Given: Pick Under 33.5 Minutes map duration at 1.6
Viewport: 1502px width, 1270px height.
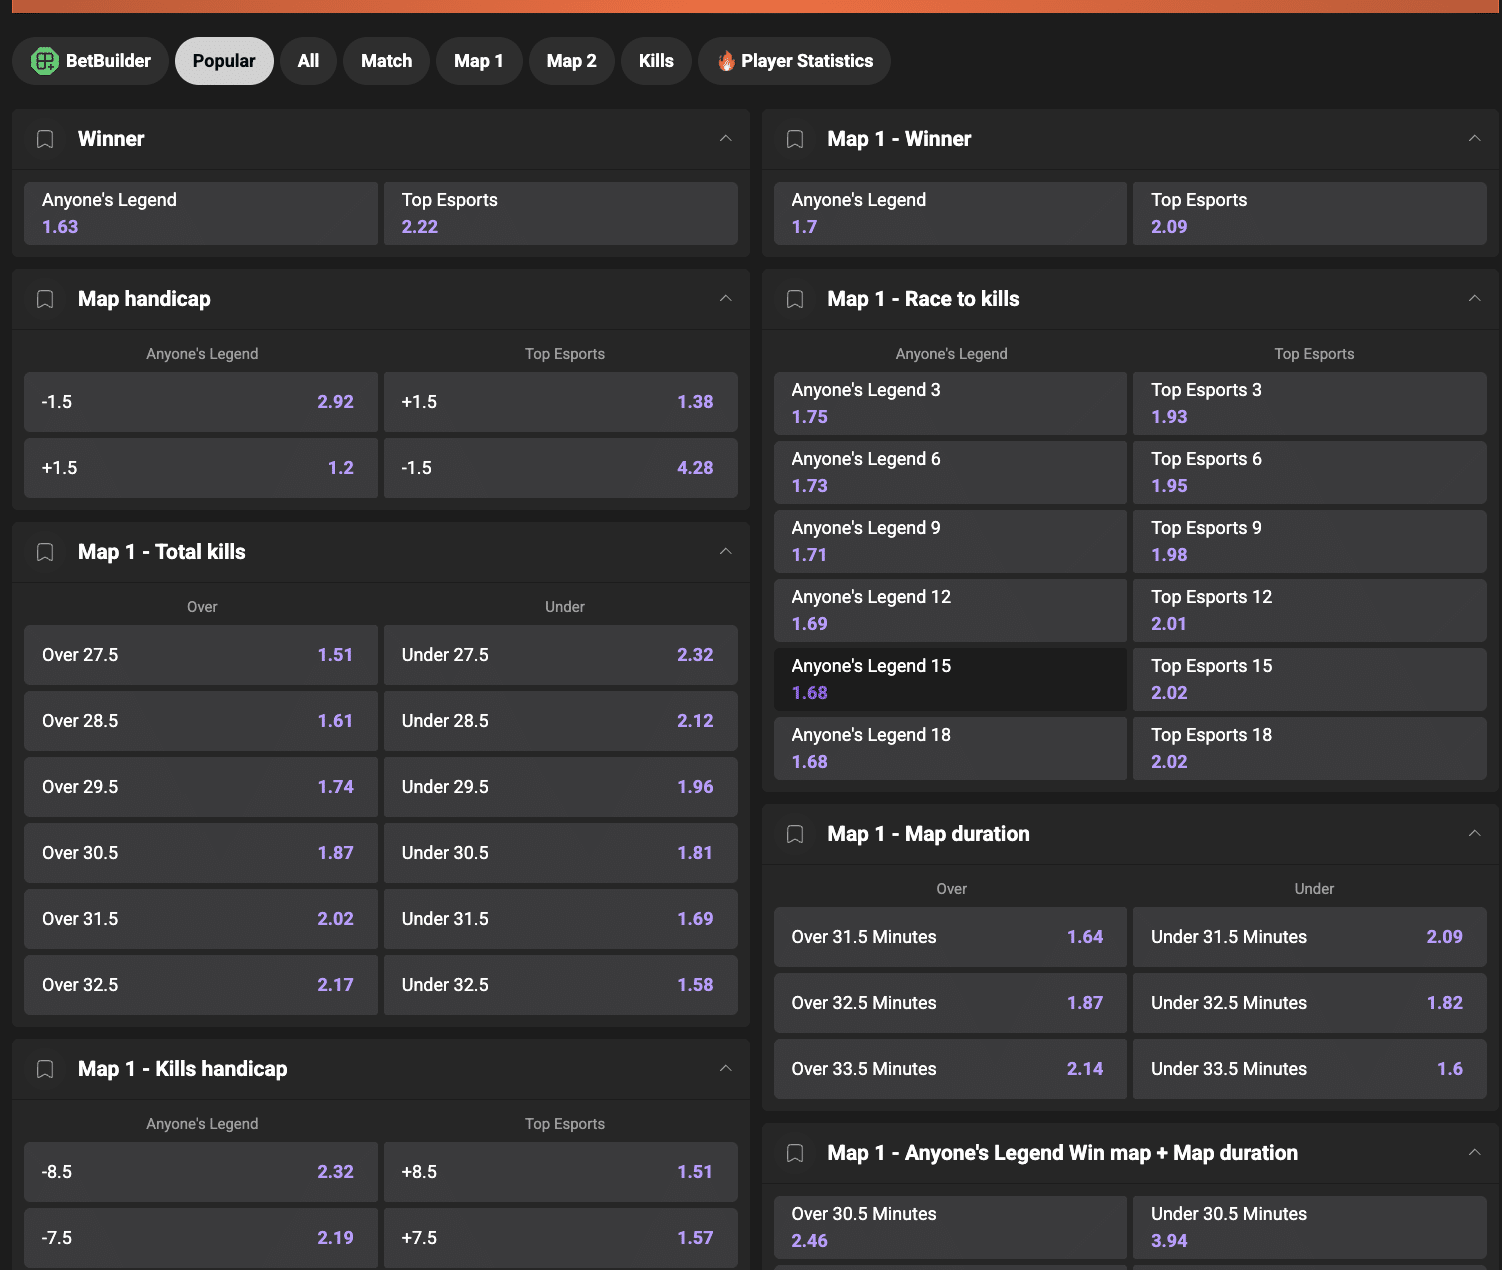Looking at the screenshot, I should [x=1310, y=1069].
